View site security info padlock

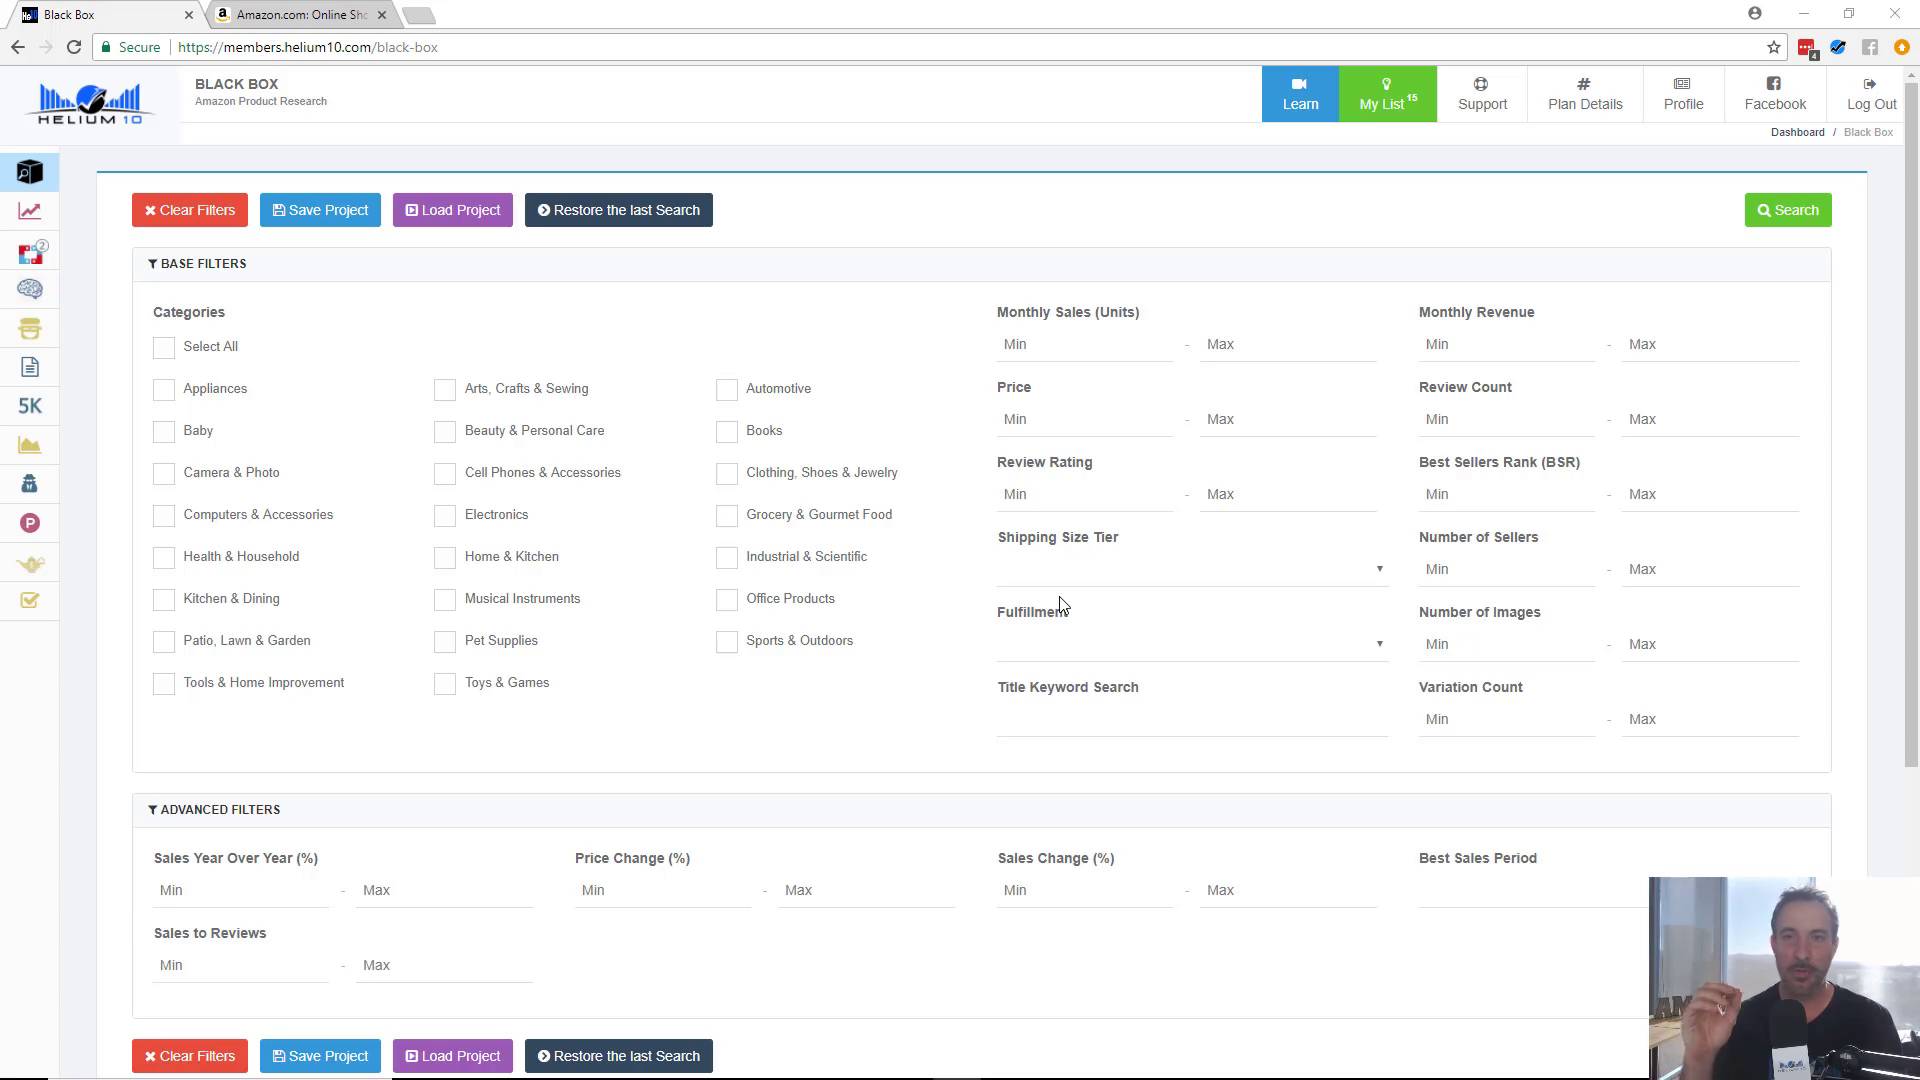pyautogui.click(x=106, y=47)
